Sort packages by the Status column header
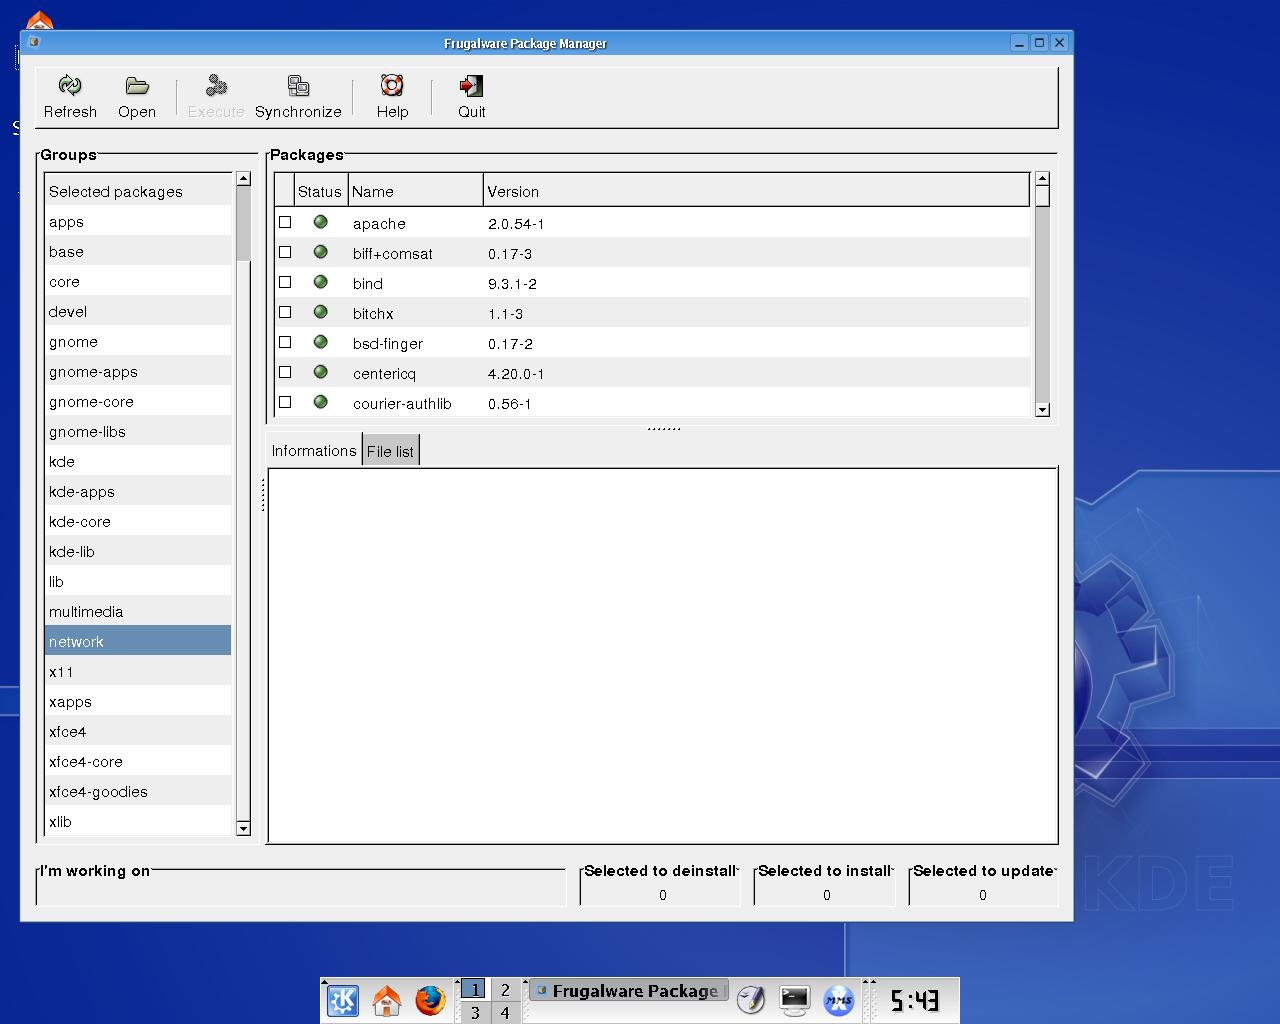Viewport: 1280px width, 1024px height. point(321,191)
